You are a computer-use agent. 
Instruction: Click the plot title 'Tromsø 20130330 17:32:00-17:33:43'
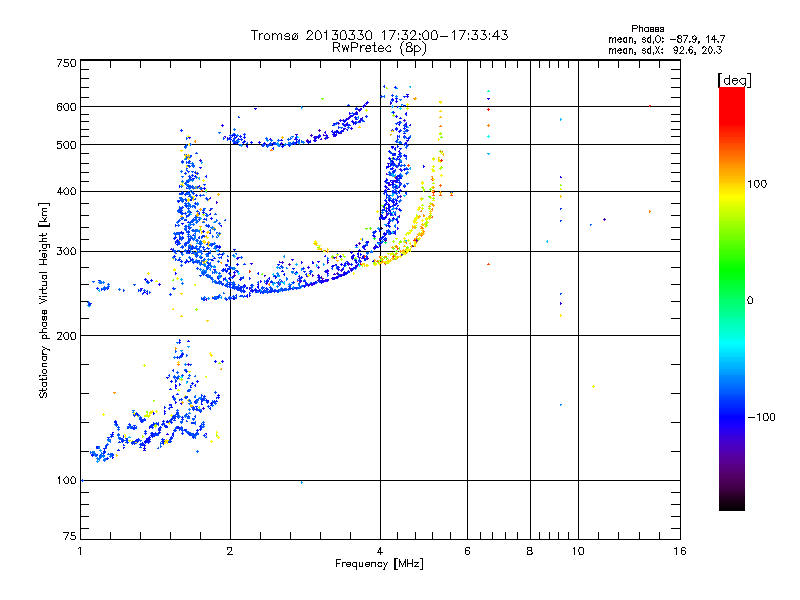[x=379, y=35]
